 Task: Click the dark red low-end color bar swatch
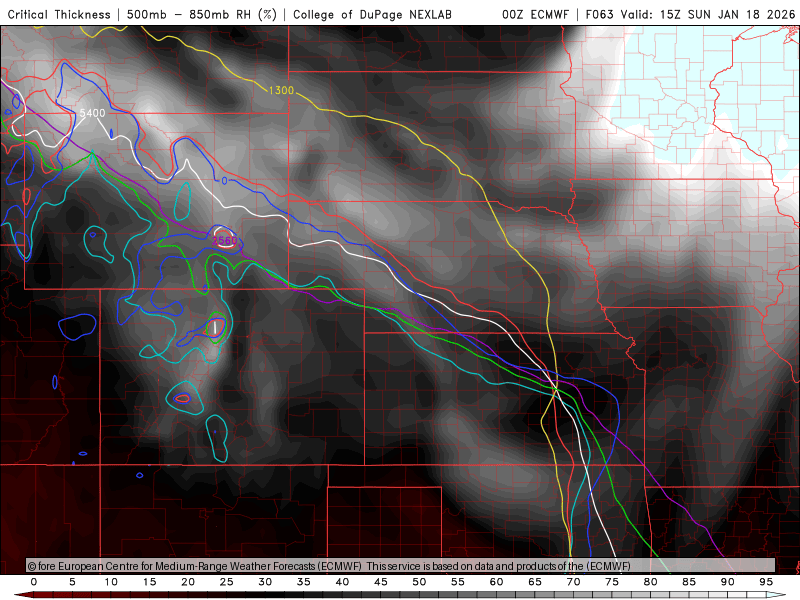tap(26, 595)
